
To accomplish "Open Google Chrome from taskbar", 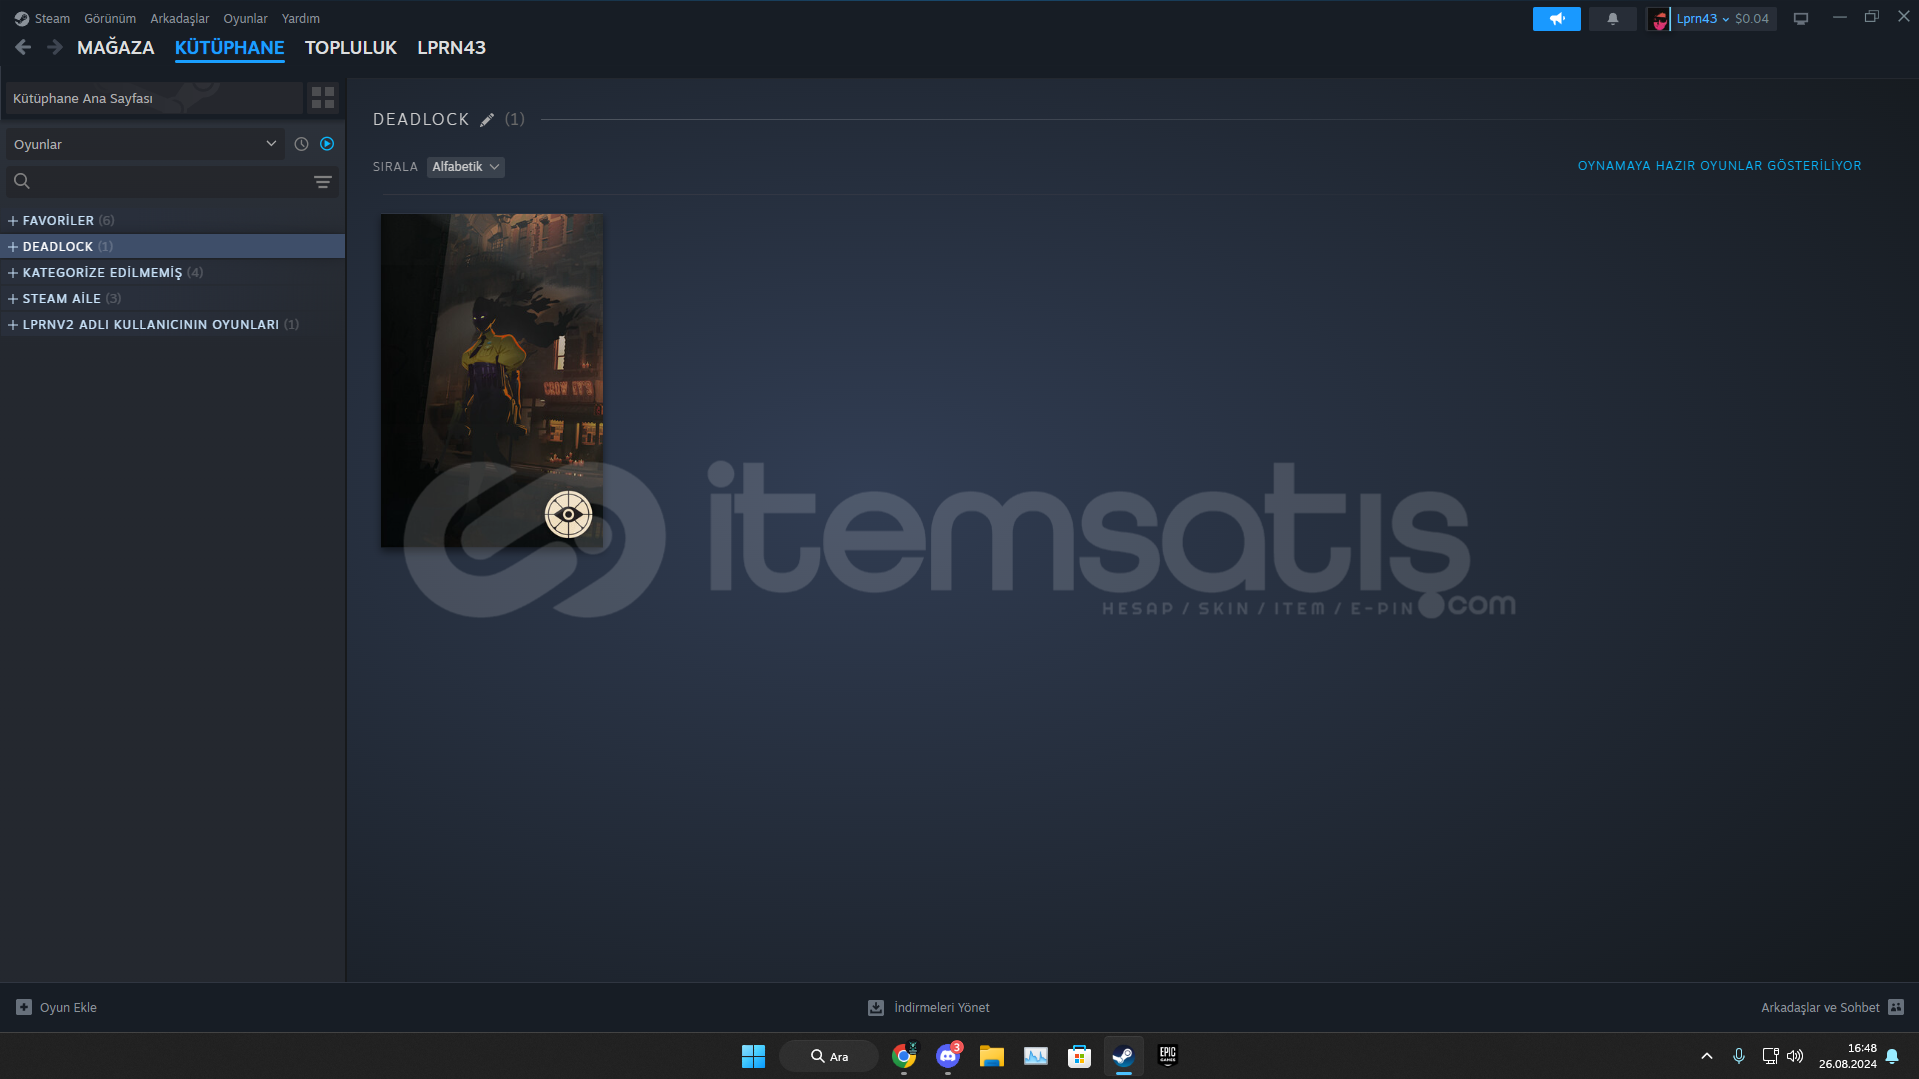I will coord(904,1056).
